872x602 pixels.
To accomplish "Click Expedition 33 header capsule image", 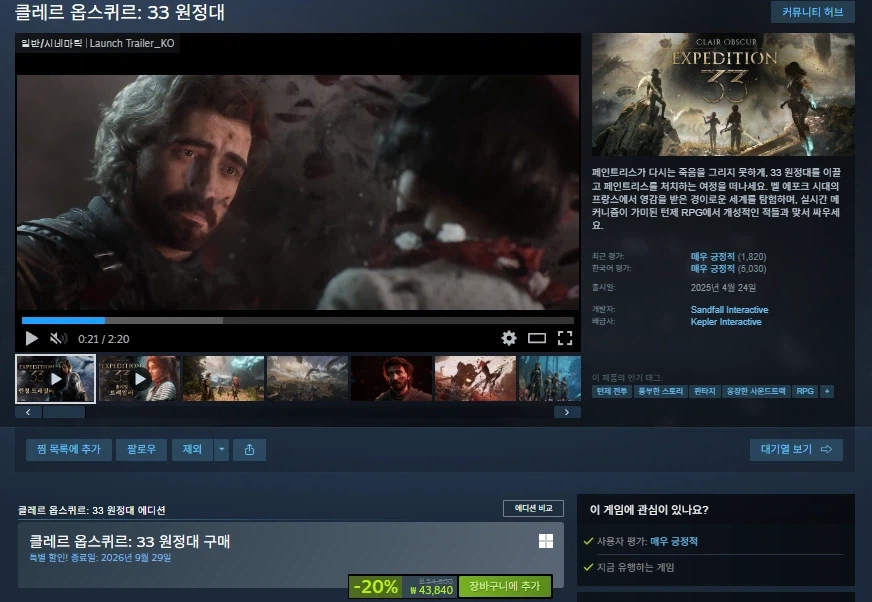I will pyautogui.click(x=723, y=94).
